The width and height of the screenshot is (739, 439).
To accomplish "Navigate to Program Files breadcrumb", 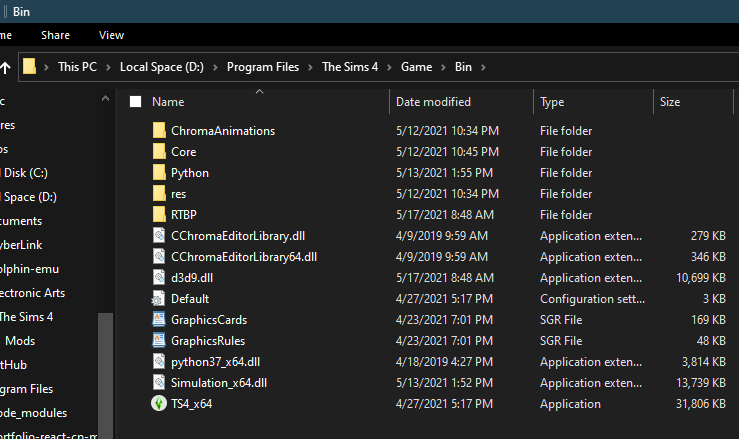I will pos(263,67).
